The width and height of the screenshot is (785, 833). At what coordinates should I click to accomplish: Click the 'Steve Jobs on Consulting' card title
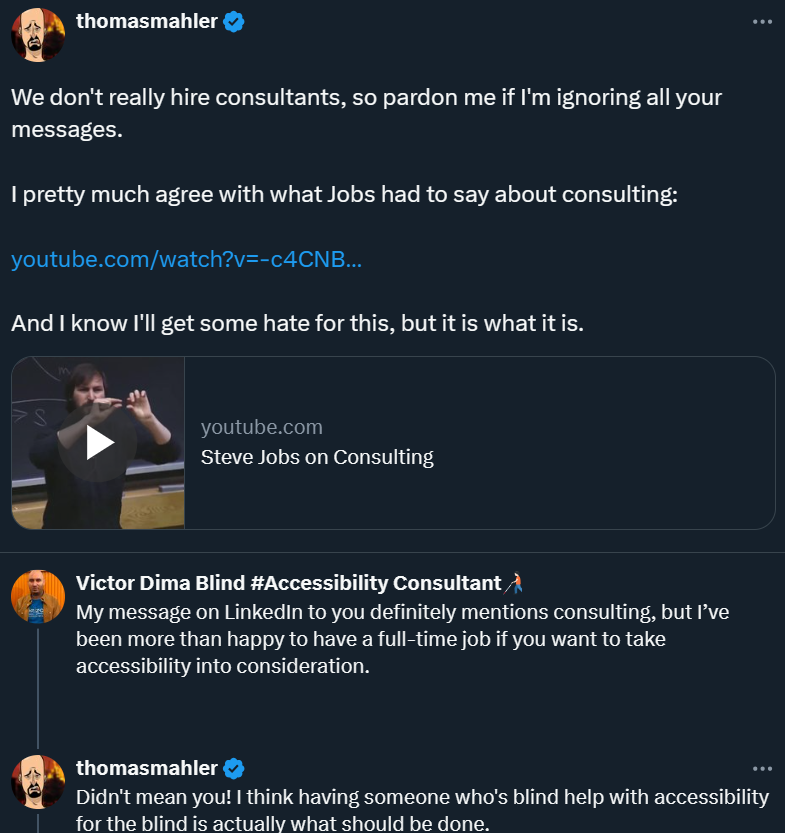click(317, 458)
